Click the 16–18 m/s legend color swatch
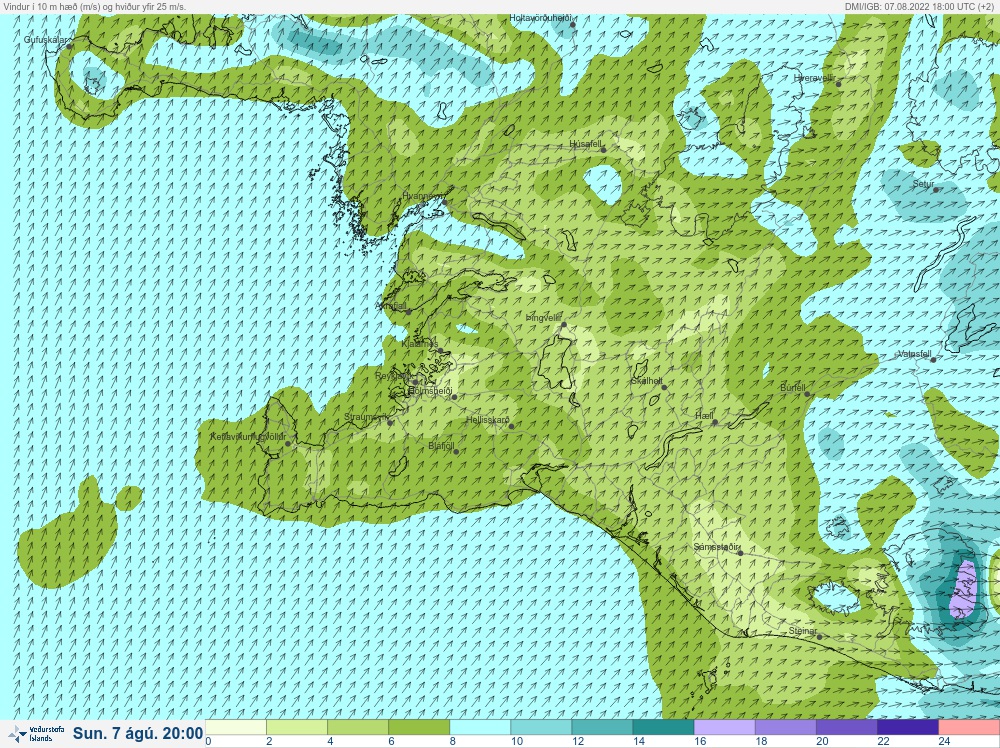1000x748 pixels. click(724, 727)
